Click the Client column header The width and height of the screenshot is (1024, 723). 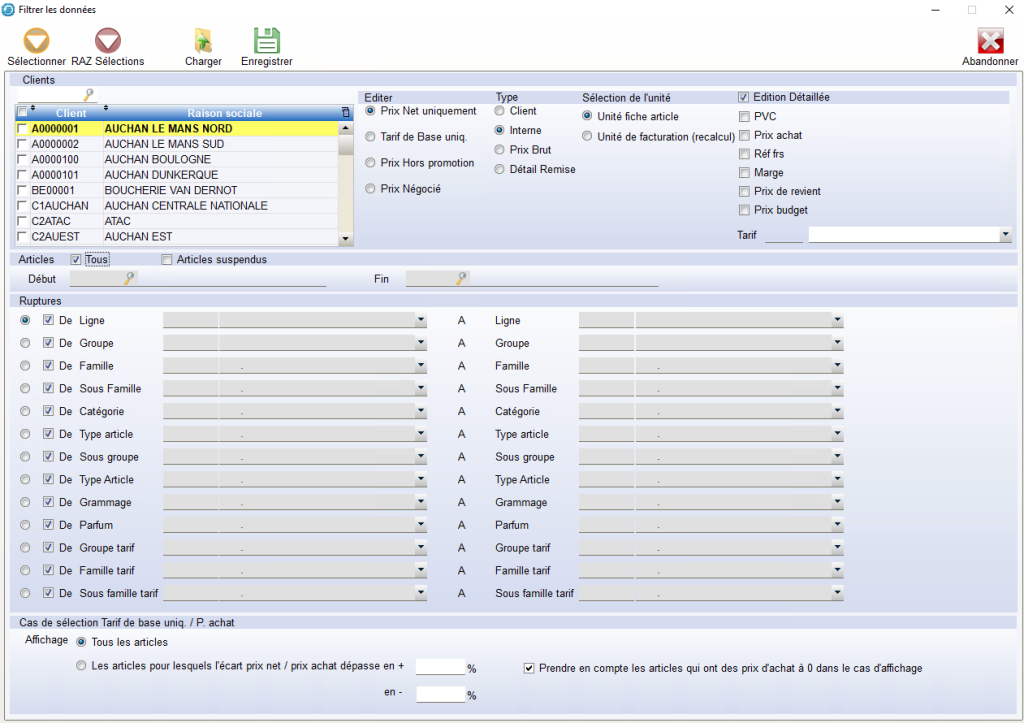point(70,113)
